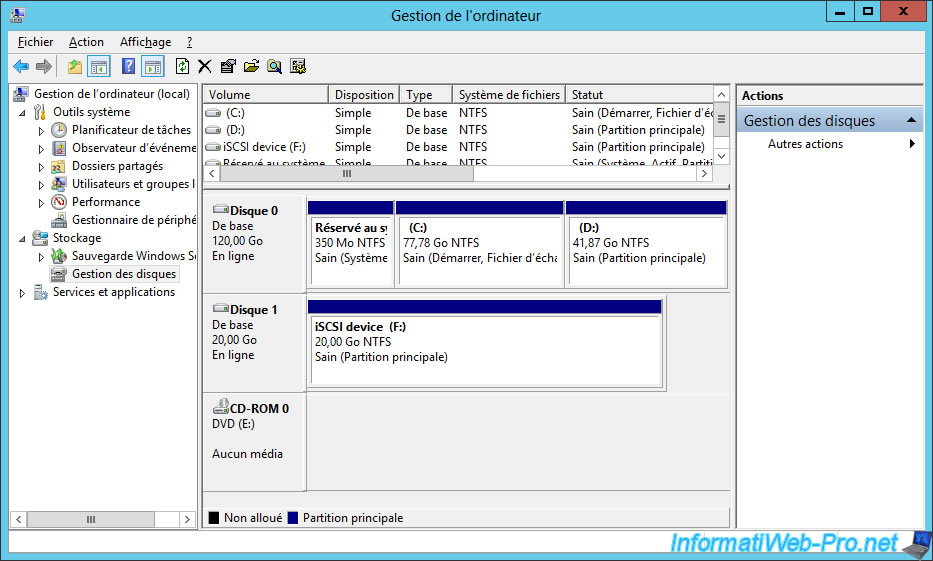
Task: Collapse the Stockage tree node
Action: (23, 238)
